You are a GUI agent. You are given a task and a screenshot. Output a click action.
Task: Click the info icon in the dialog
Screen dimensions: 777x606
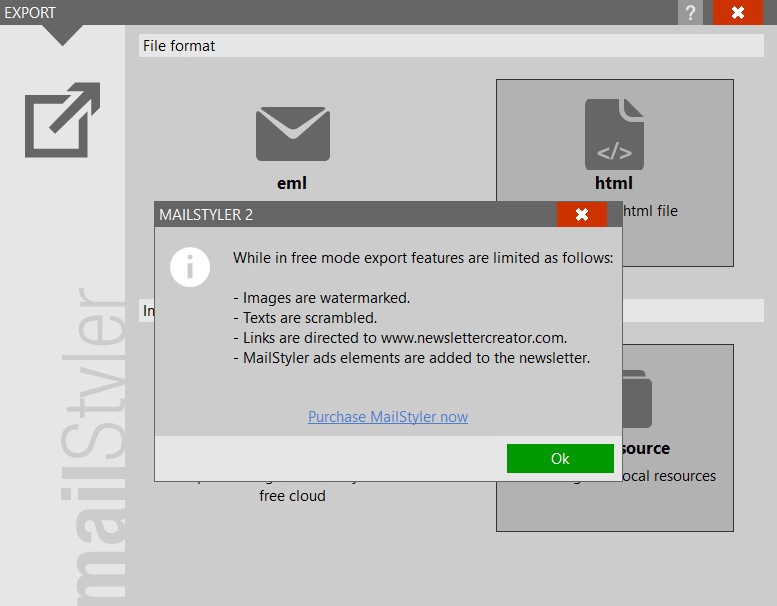[190, 267]
